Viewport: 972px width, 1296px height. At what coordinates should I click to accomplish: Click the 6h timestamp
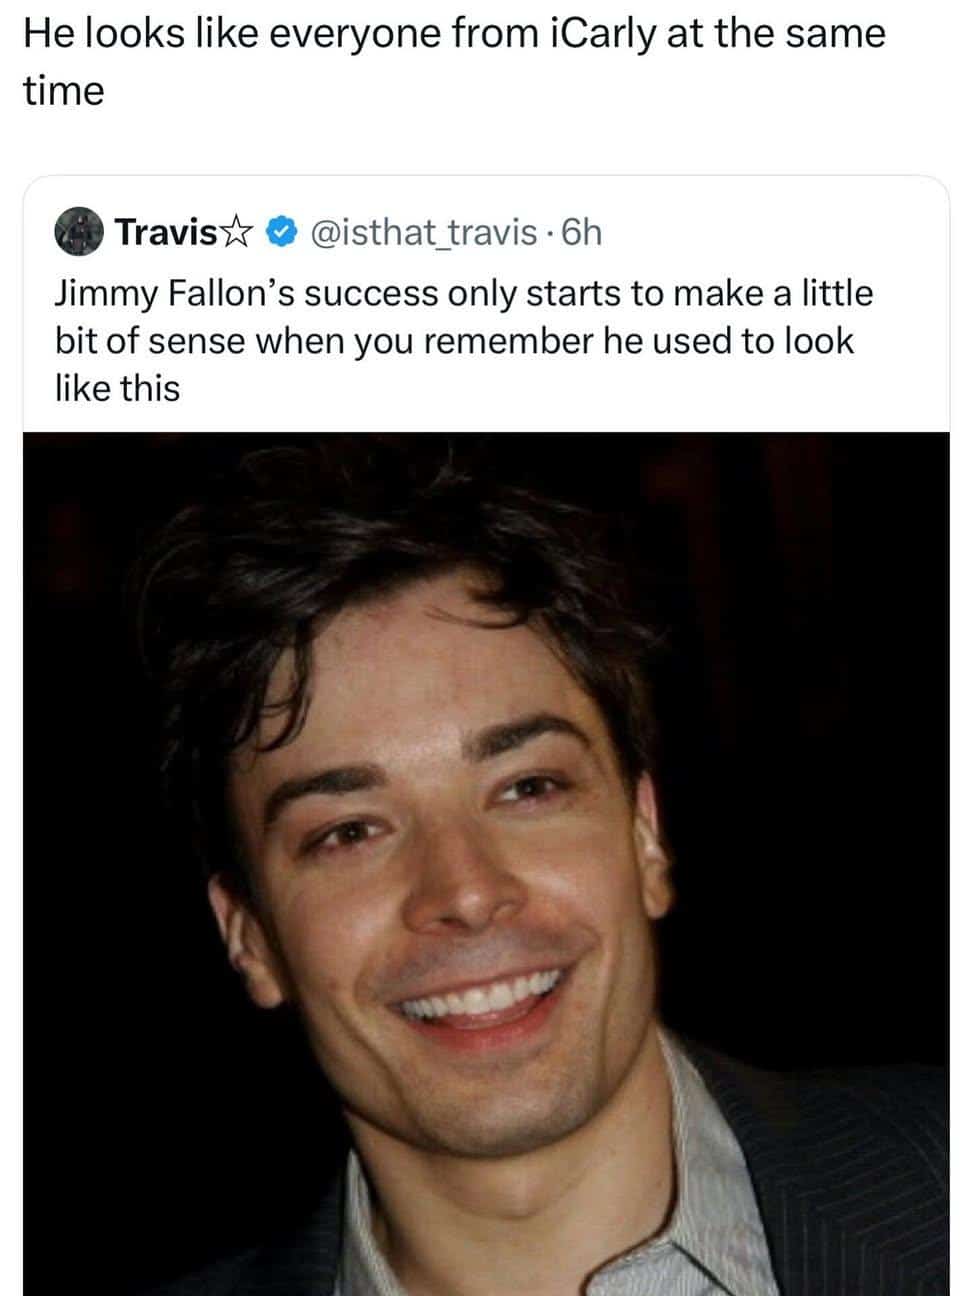pos(583,232)
